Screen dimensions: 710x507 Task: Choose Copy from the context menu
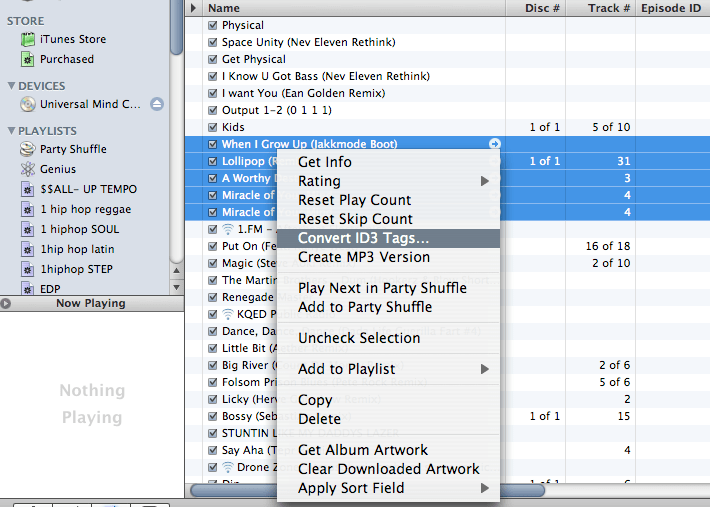pos(388,400)
